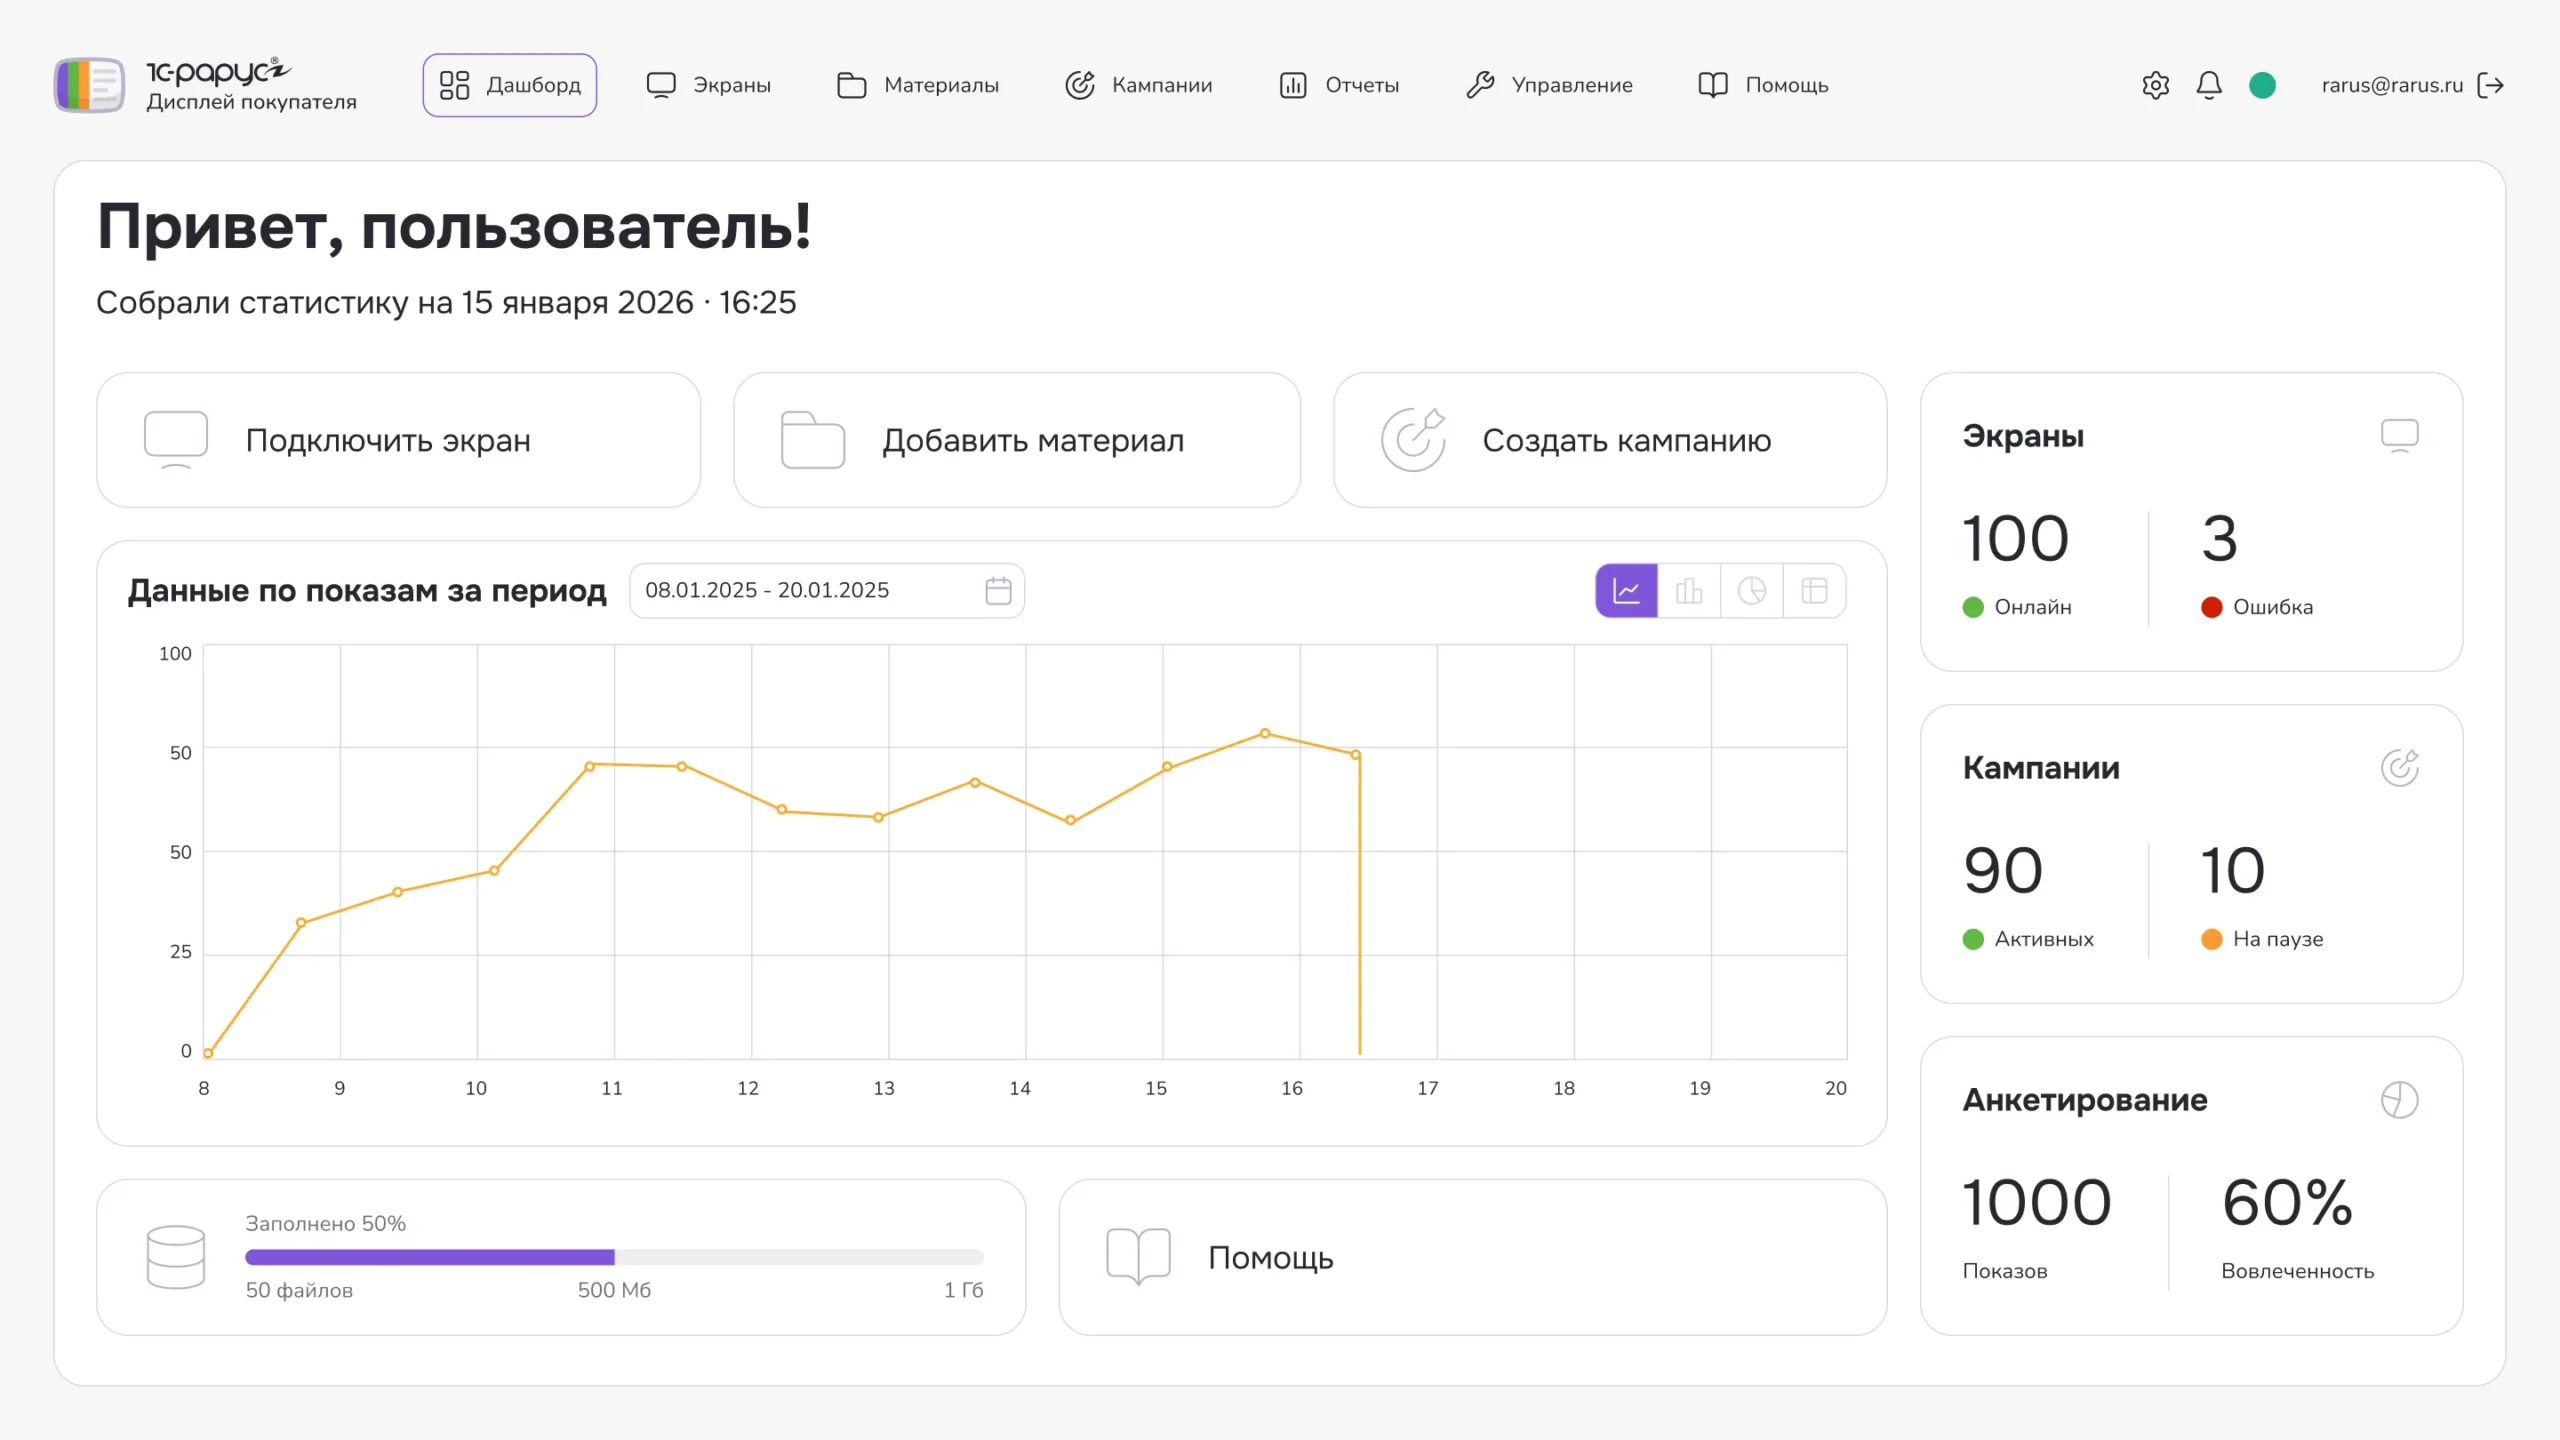
Task: Click the green status indicator near the email
Action: [x=2262, y=85]
